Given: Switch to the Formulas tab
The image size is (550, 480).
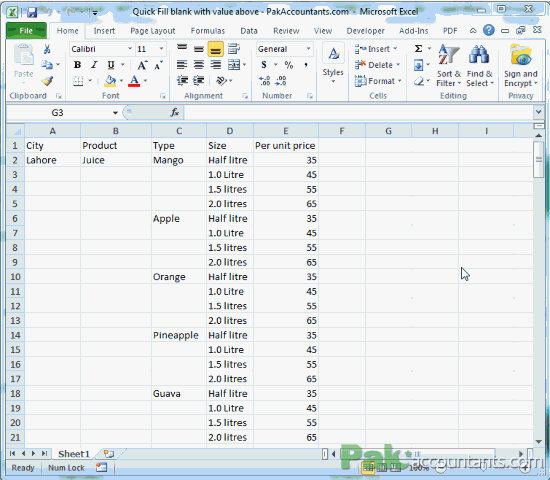Looking at the screenshot, I should click(208, 31).
